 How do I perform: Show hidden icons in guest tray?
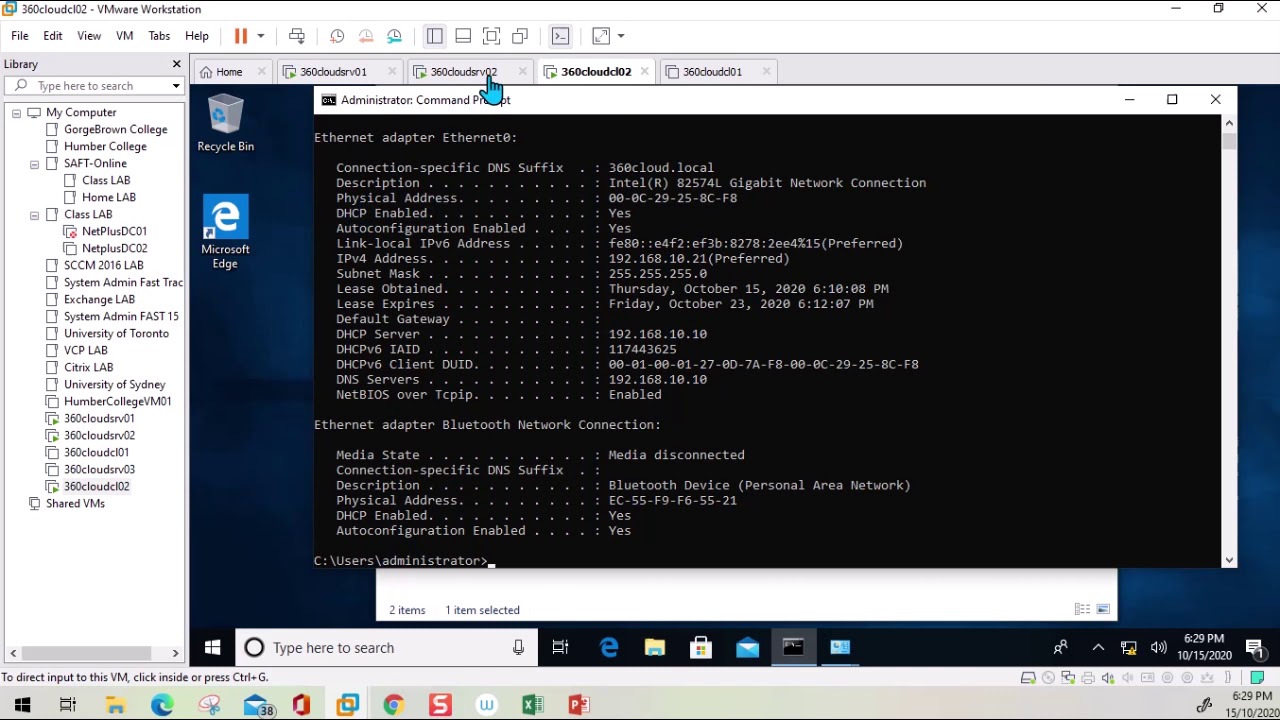click(x=1098, y=648)
